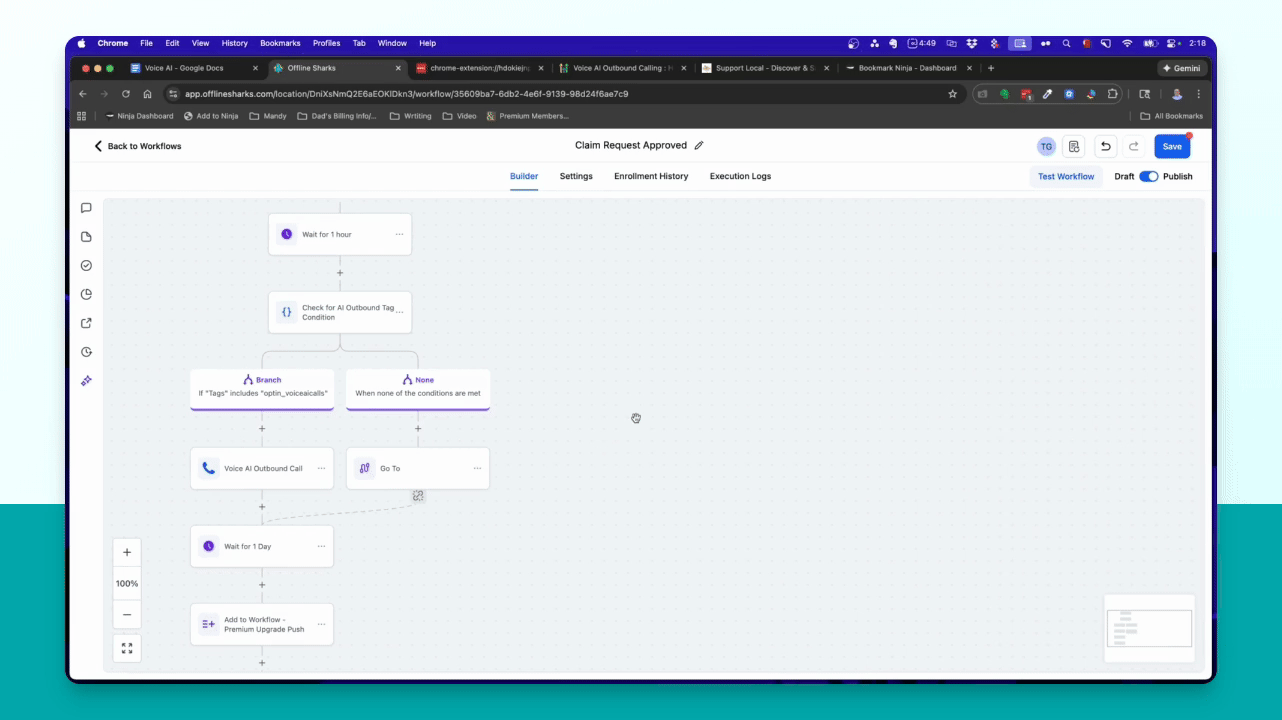
Task: Click the zoom in plus button
Action: pos(127,552)
